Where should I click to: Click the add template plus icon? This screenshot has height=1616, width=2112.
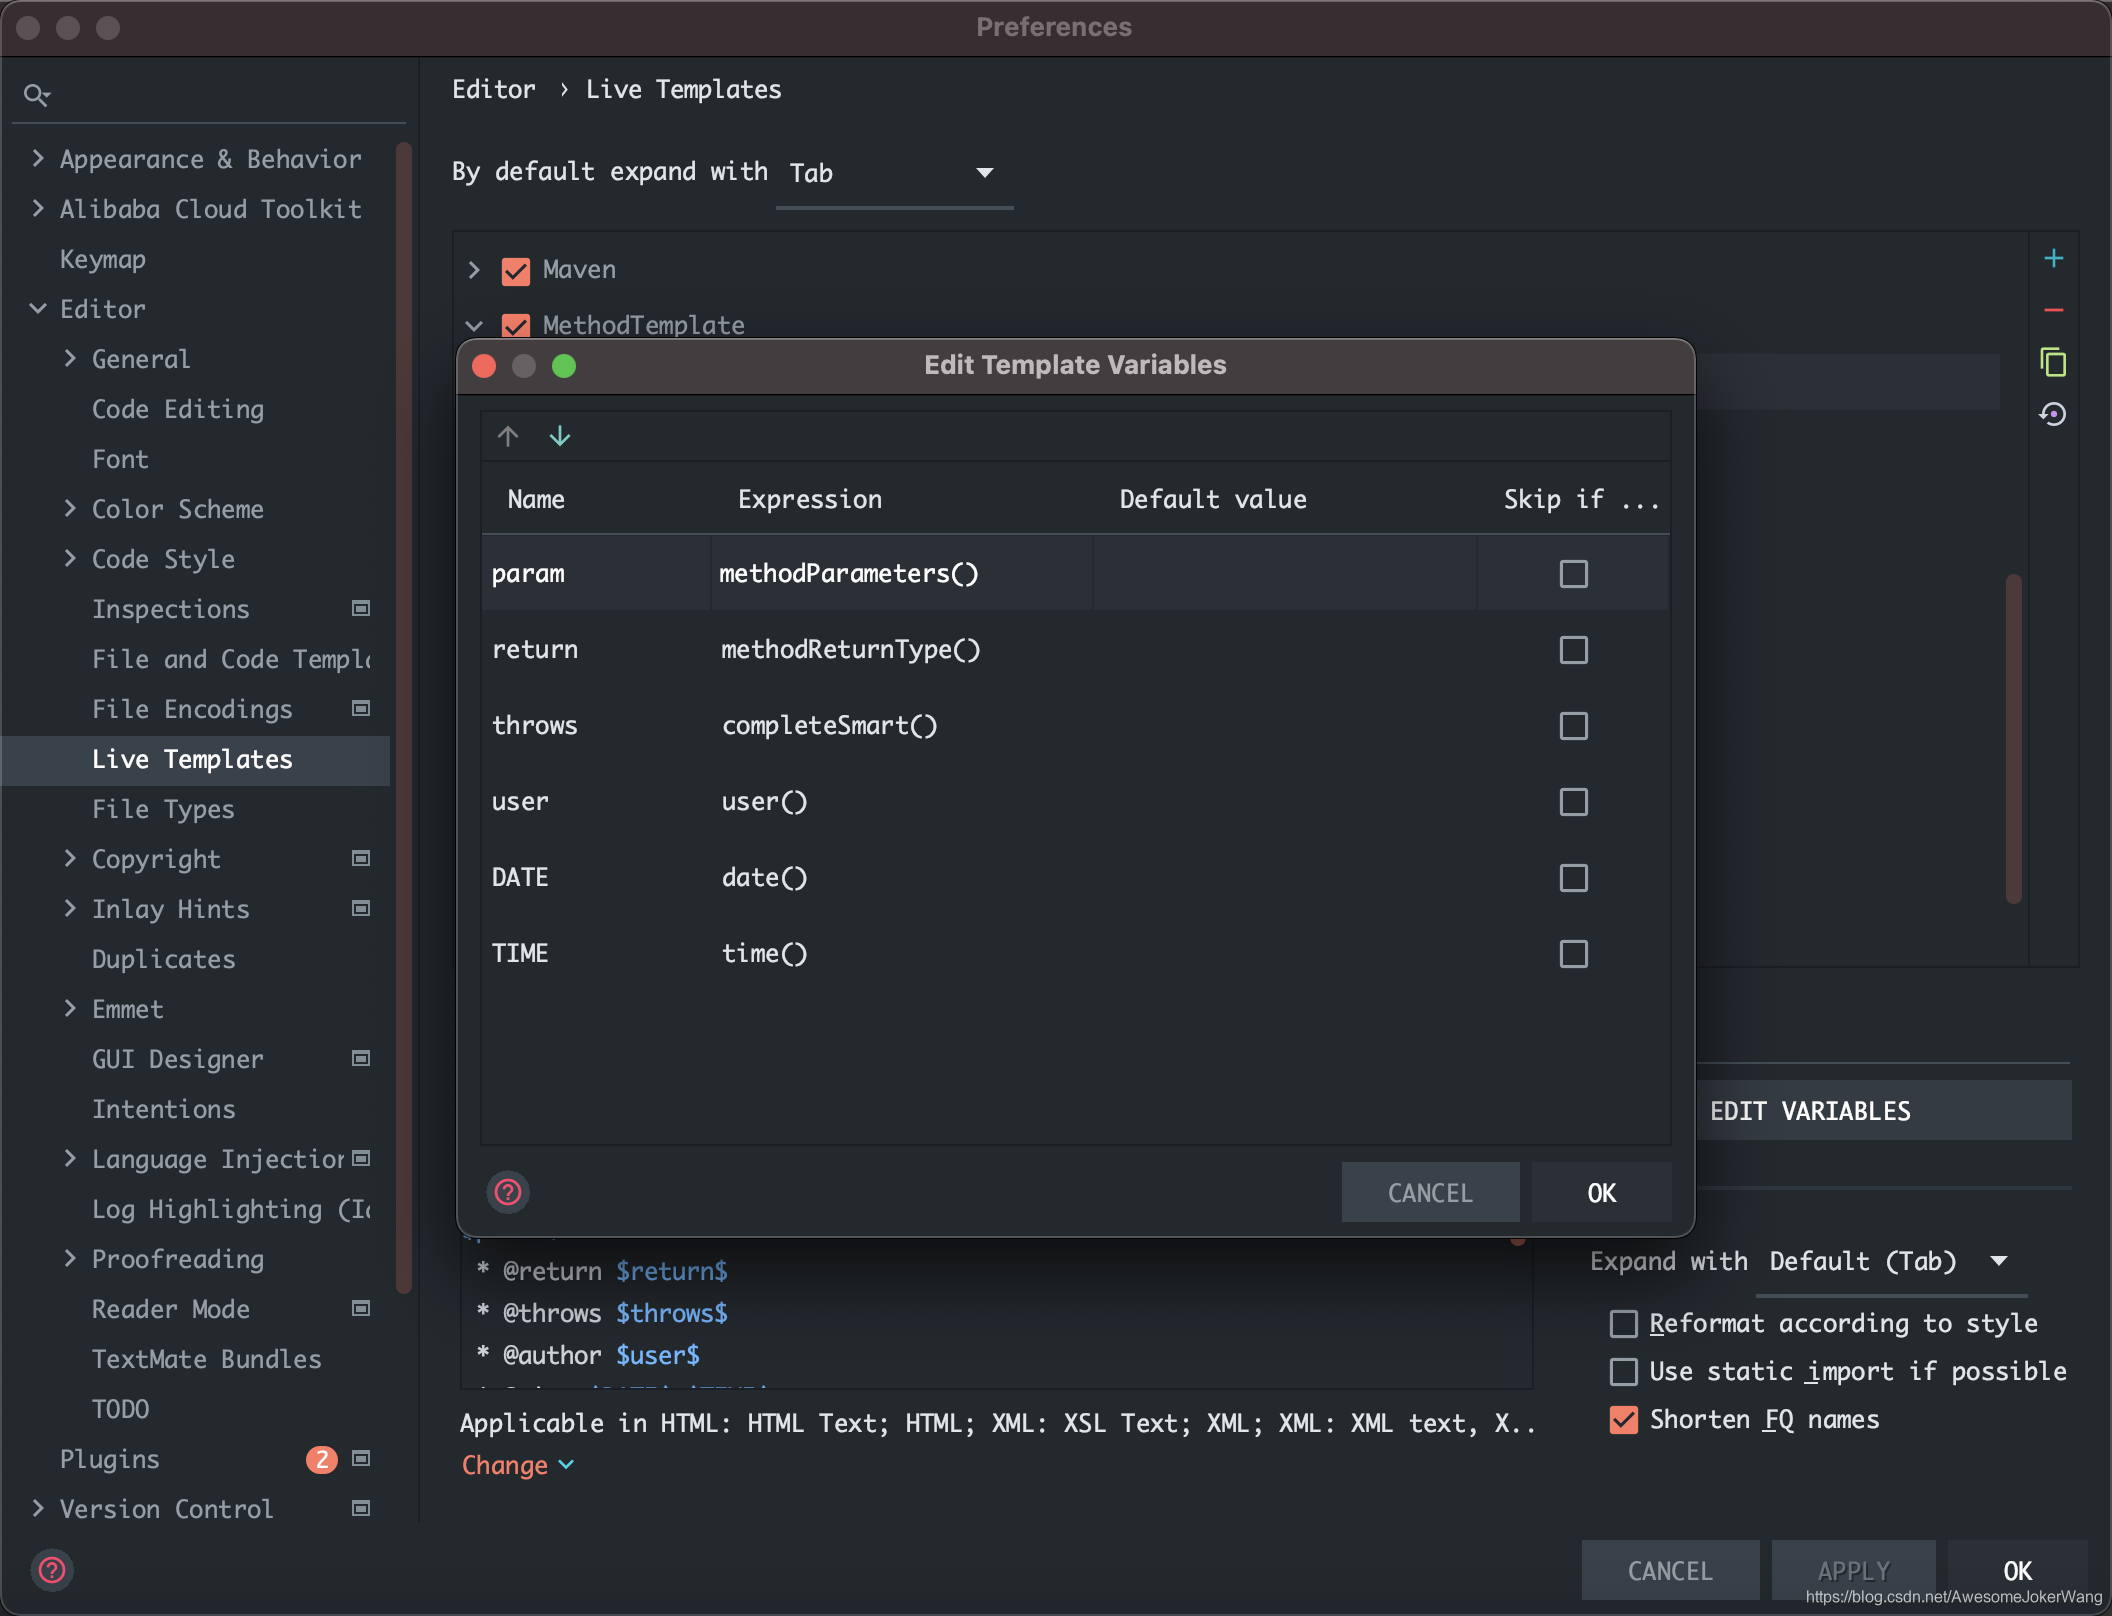[2053, 259]
